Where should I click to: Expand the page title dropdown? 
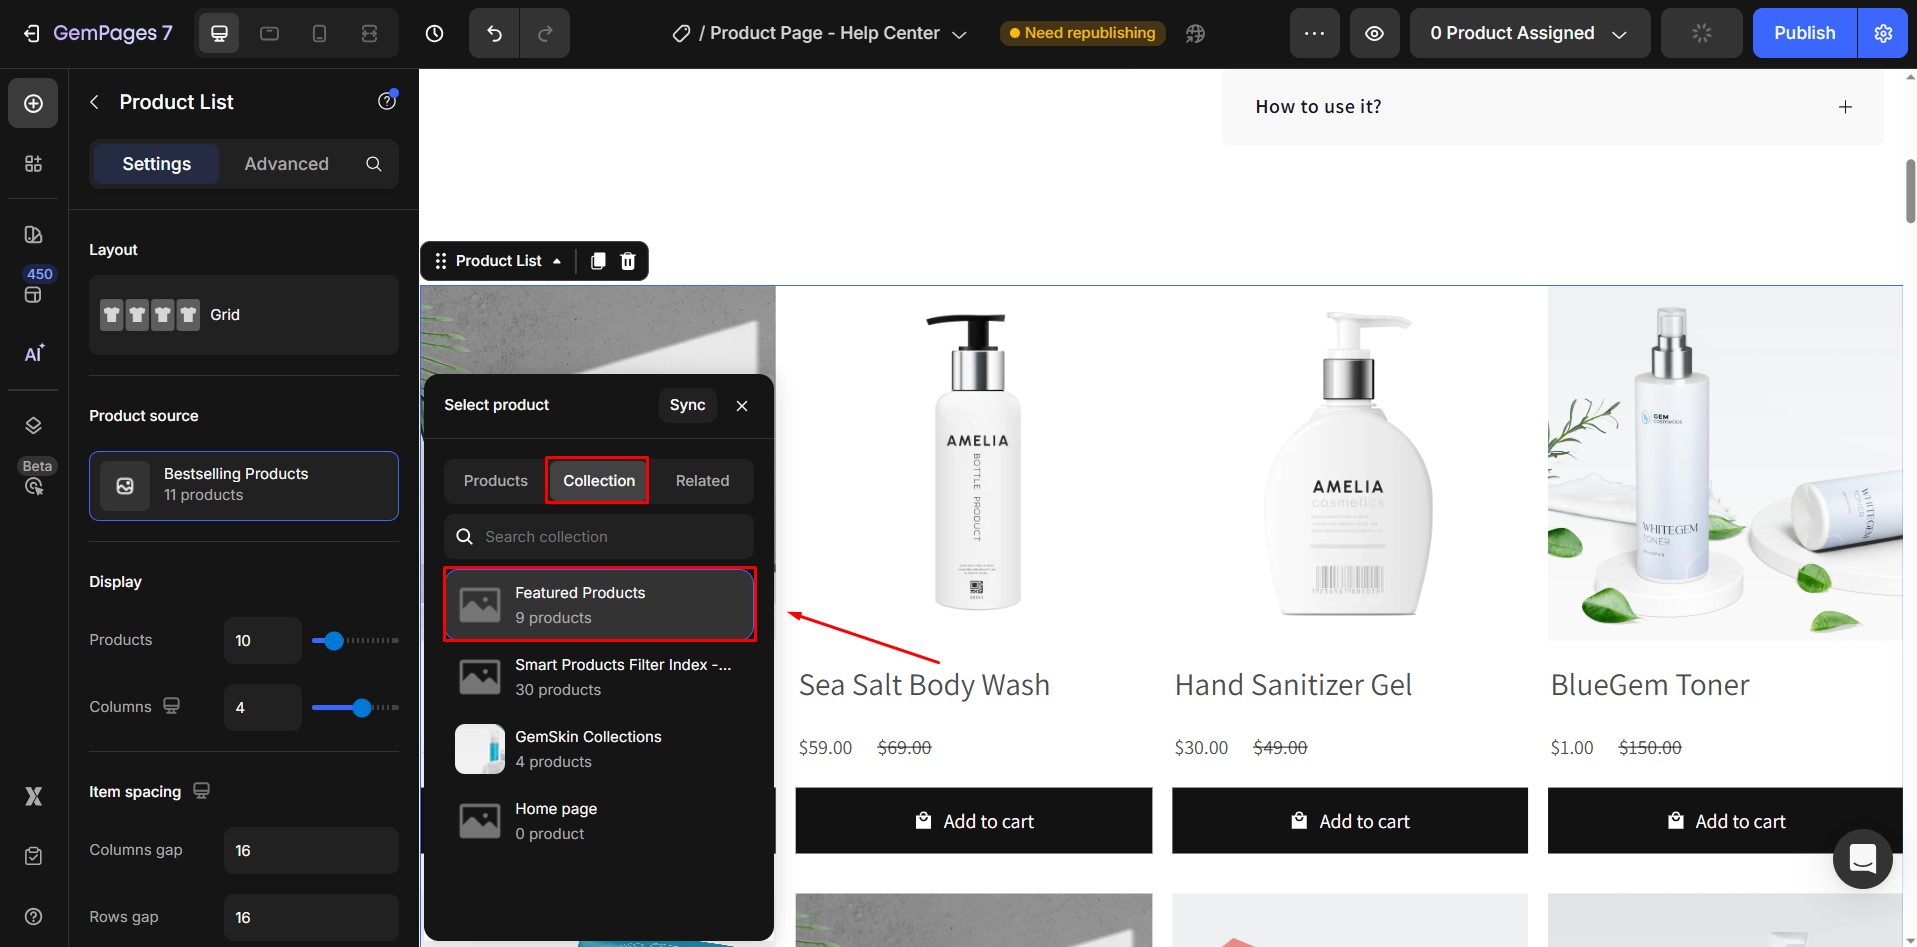[958, 34]
